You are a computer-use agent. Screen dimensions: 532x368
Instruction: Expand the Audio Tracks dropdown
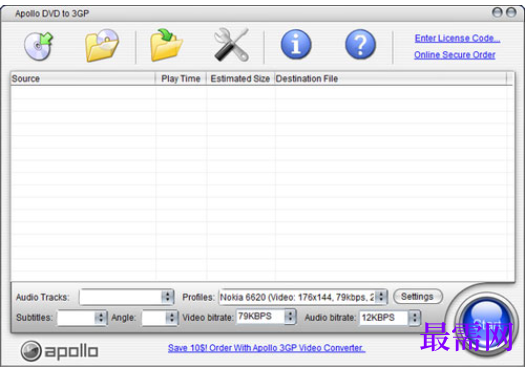127,297
